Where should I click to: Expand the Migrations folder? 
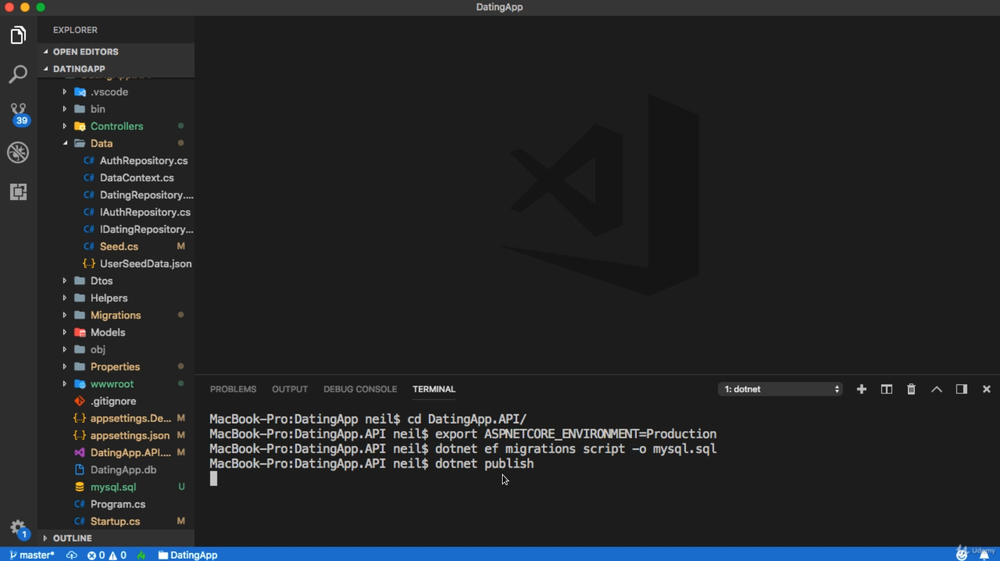tap(116, 315)
